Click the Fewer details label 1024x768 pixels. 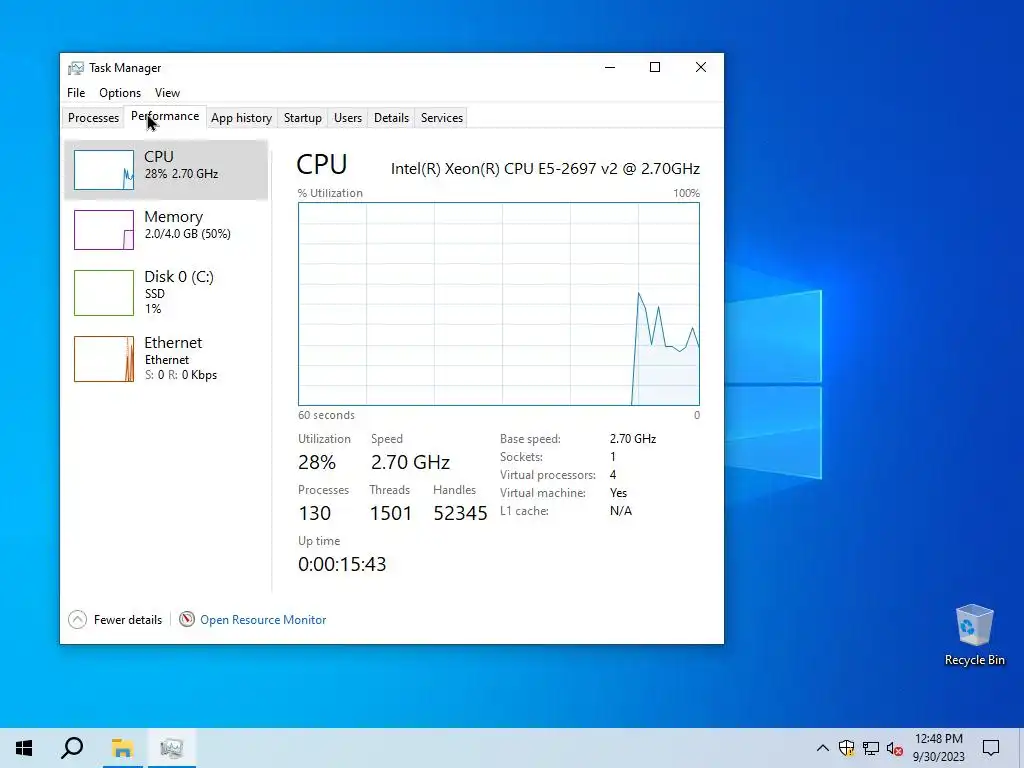(x=127, y=620)
